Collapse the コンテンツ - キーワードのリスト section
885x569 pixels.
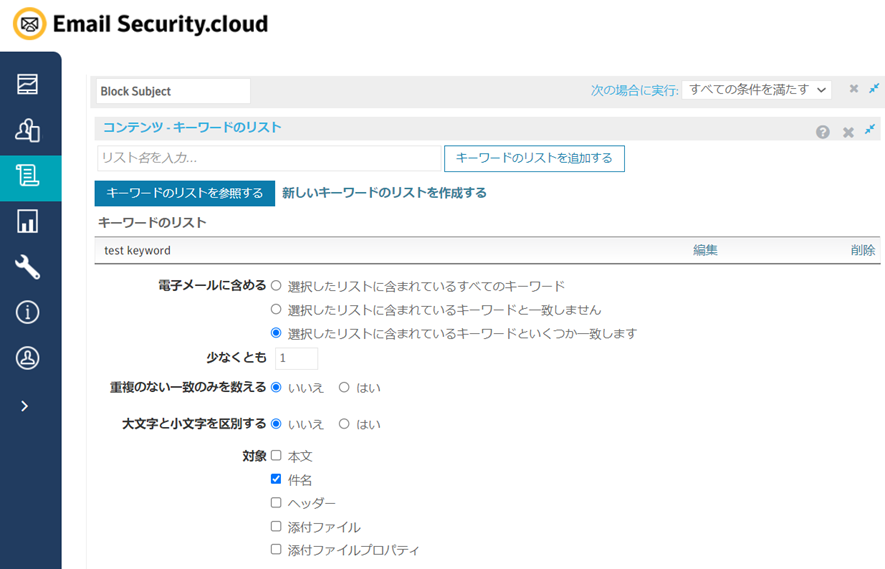coord(871,130)
